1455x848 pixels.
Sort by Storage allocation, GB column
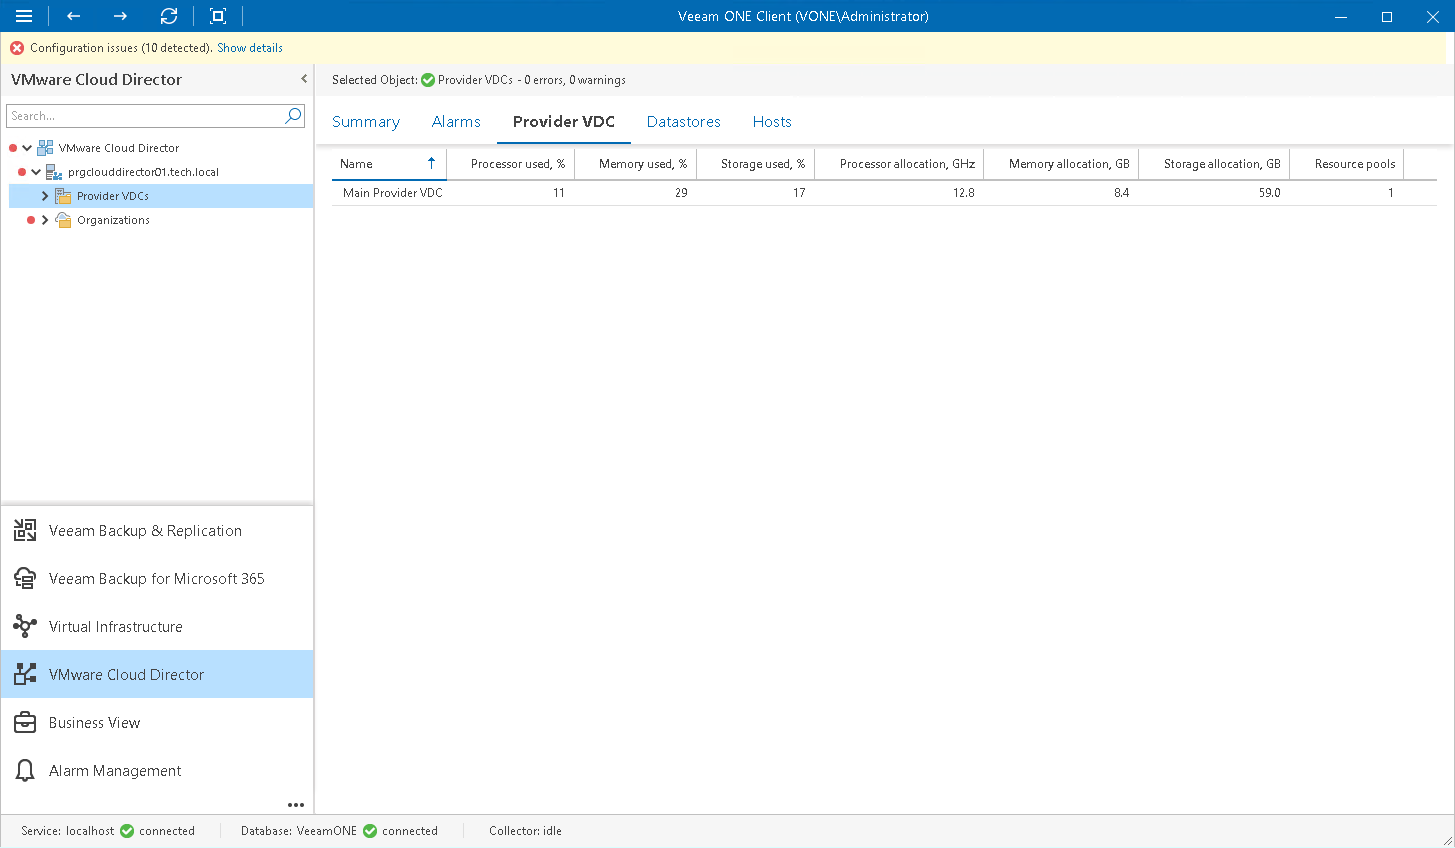point(1214,164)
